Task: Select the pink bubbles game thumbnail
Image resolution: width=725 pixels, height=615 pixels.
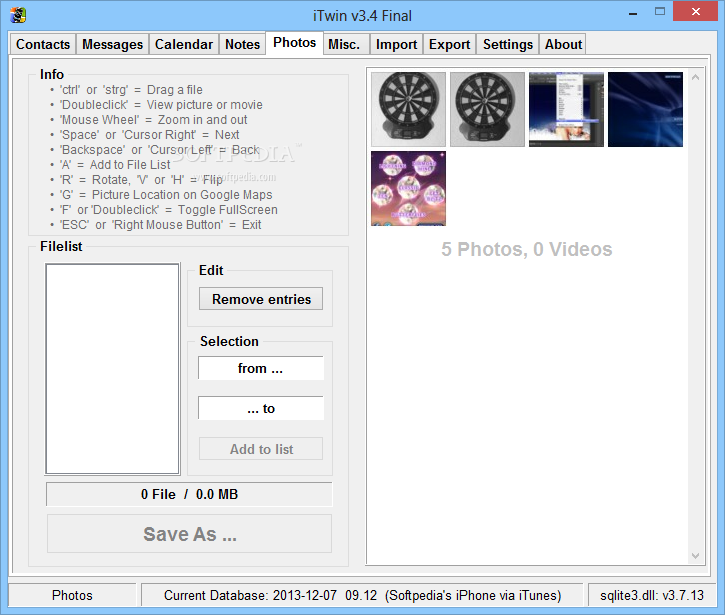Action: (x=408, y=188)
